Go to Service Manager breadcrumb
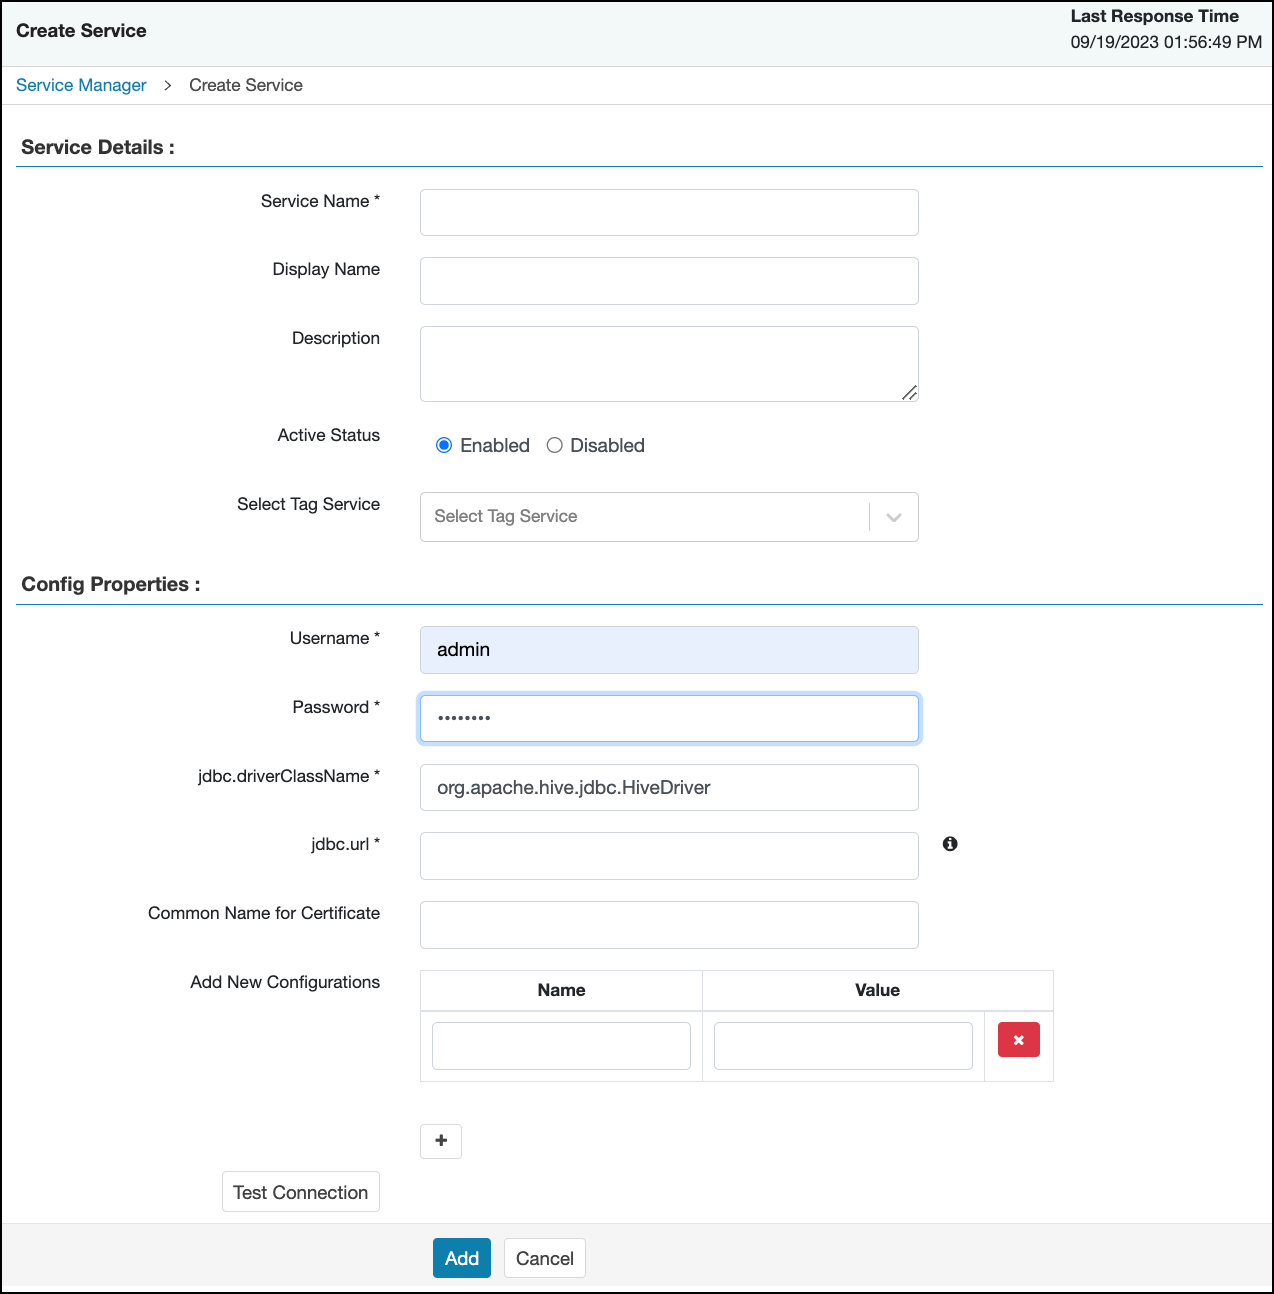The height and width of the screenshot is (1294, 1274). click(x=81, y=85)
